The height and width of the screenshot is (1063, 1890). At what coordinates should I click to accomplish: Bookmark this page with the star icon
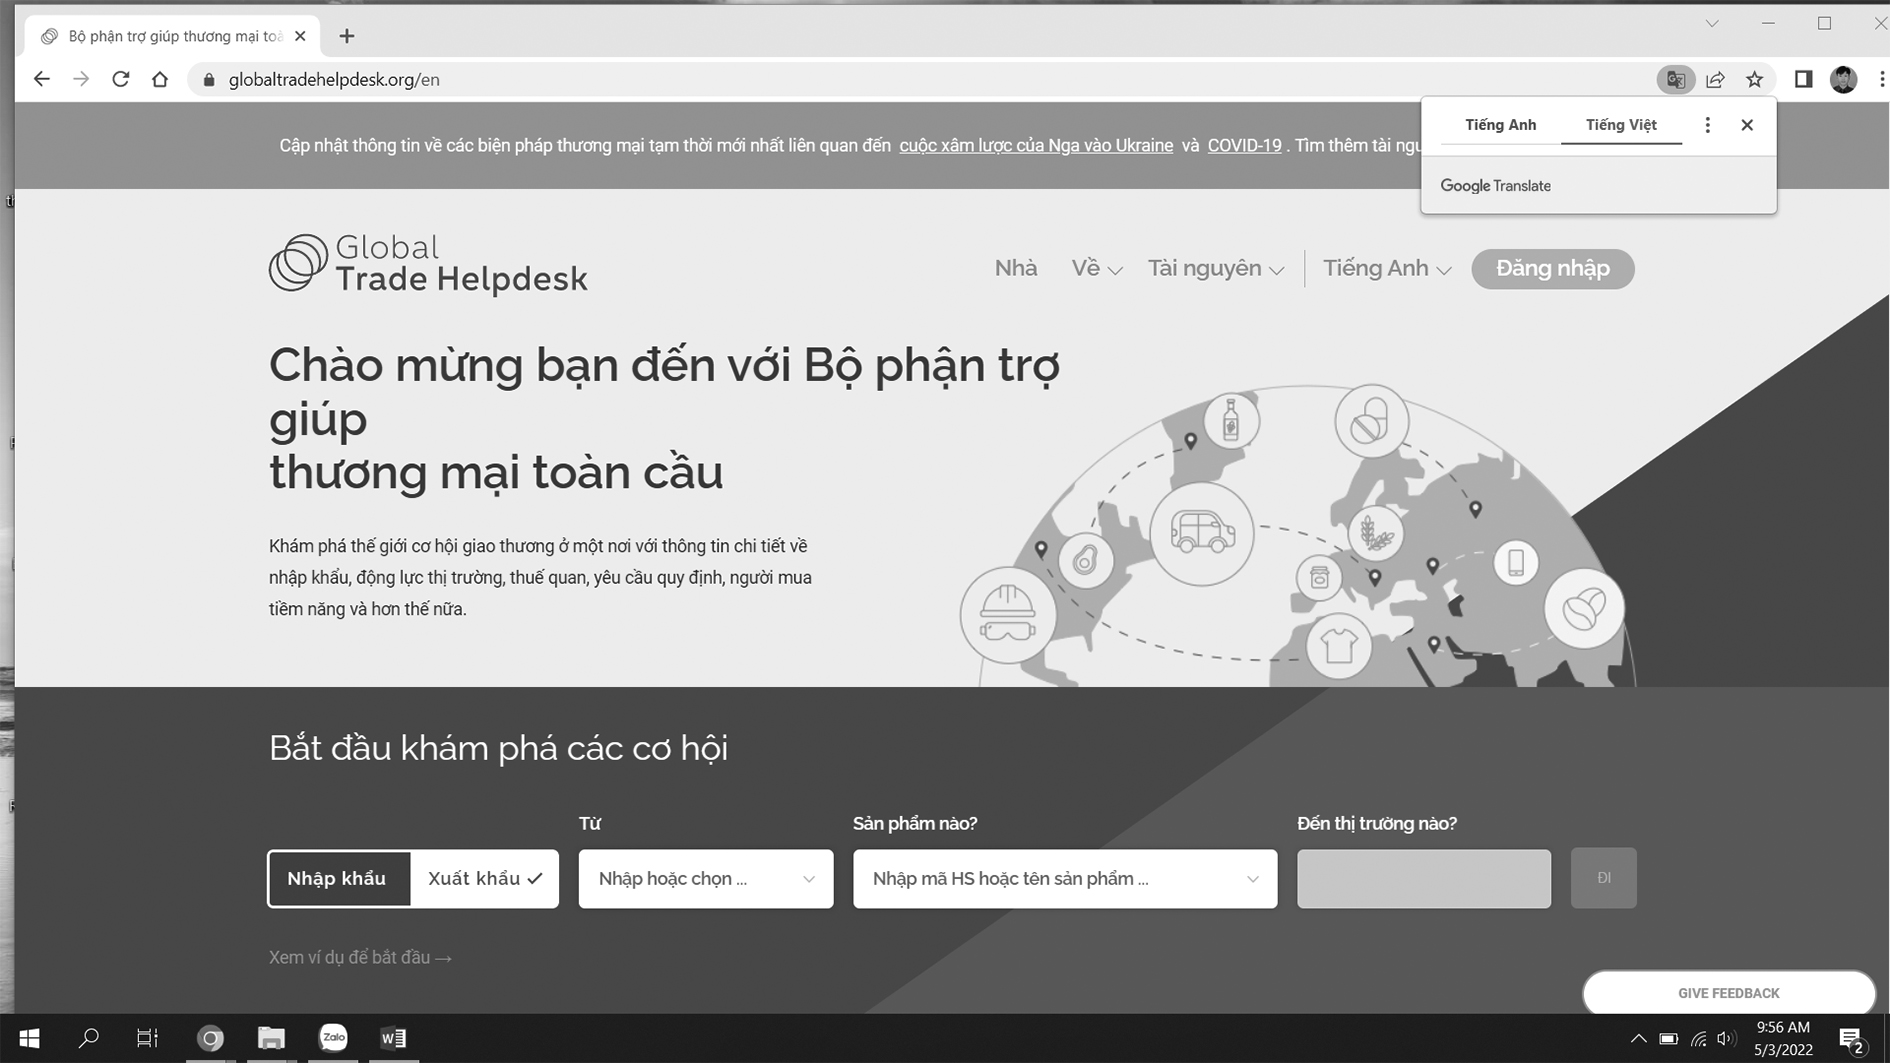tap(1754, 80)
